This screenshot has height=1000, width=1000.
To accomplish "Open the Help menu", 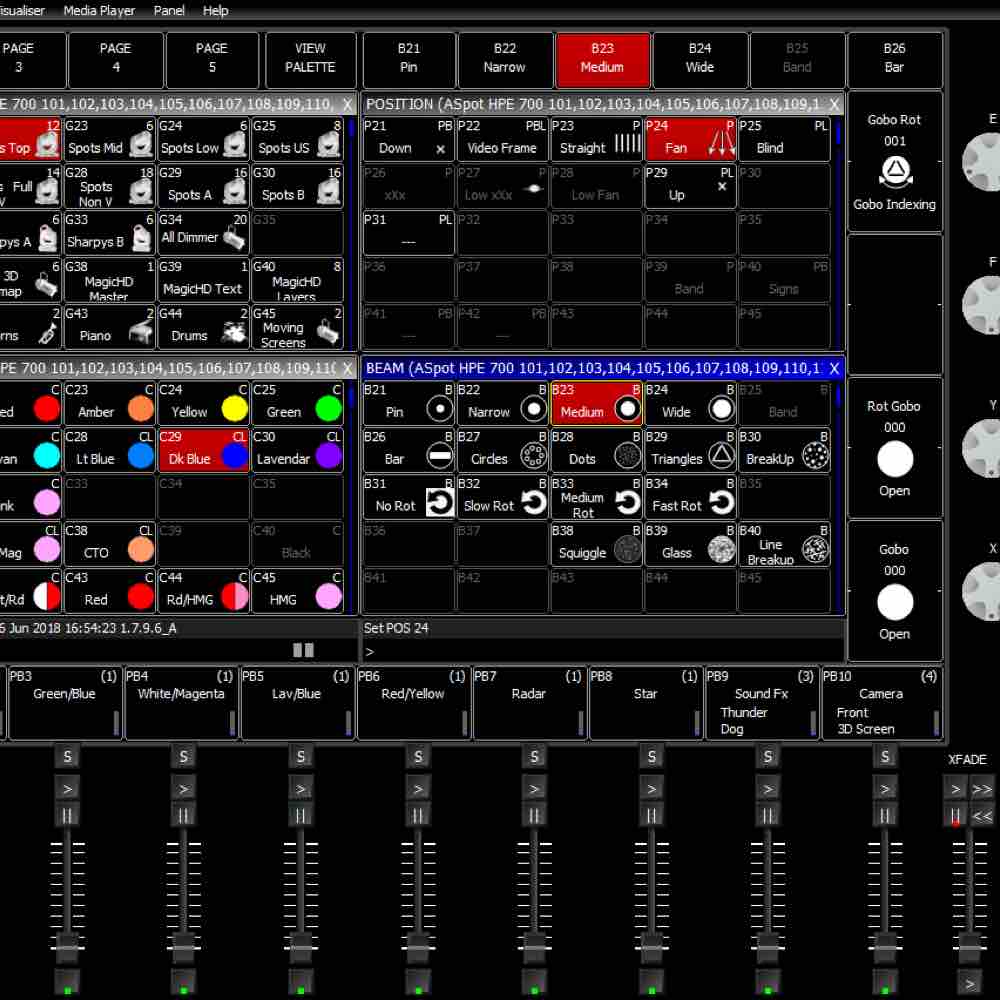I will pyautogui.click(x=216, y=11).
